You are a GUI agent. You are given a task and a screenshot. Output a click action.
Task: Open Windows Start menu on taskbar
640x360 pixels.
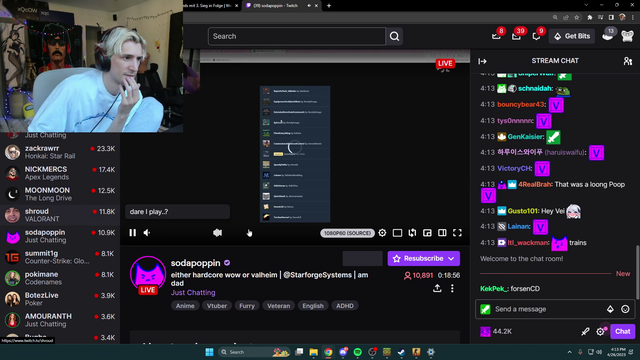click(x=209, y=352)
